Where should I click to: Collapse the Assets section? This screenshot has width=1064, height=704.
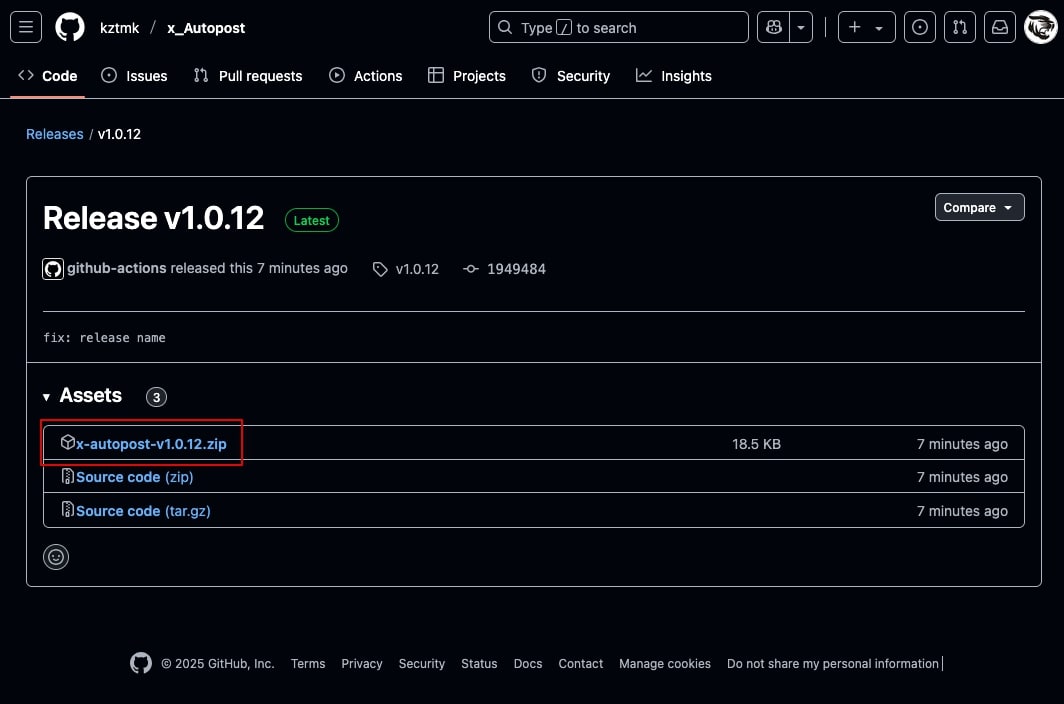tap(82, 396)
